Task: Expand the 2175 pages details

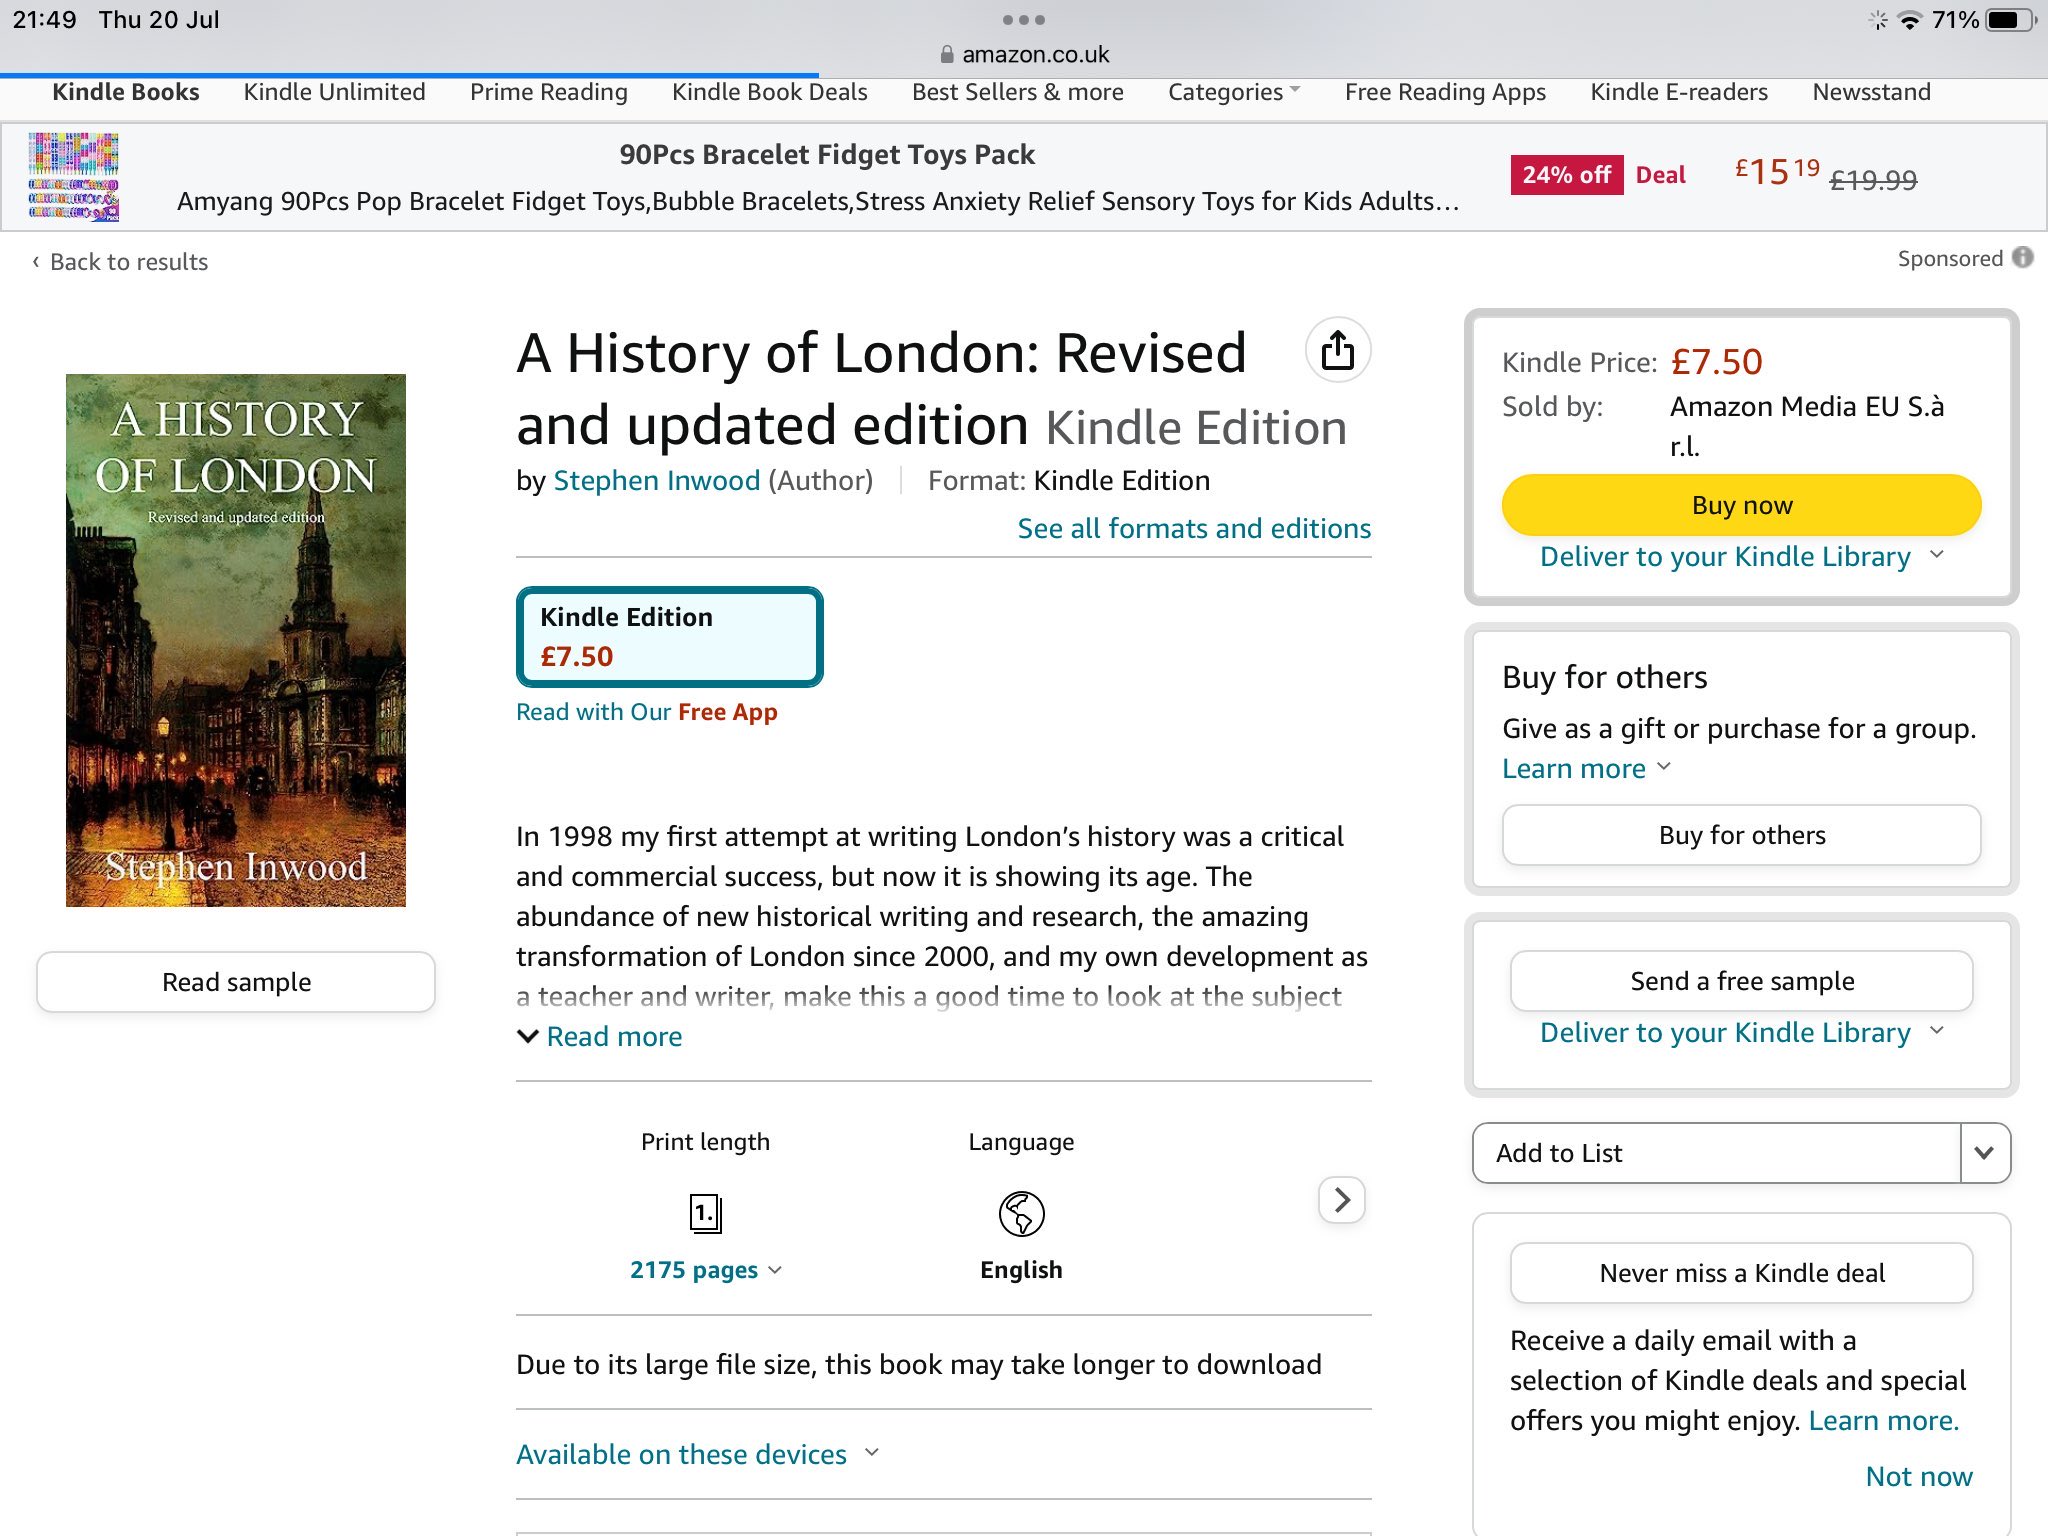Action: pos(705,1270)
